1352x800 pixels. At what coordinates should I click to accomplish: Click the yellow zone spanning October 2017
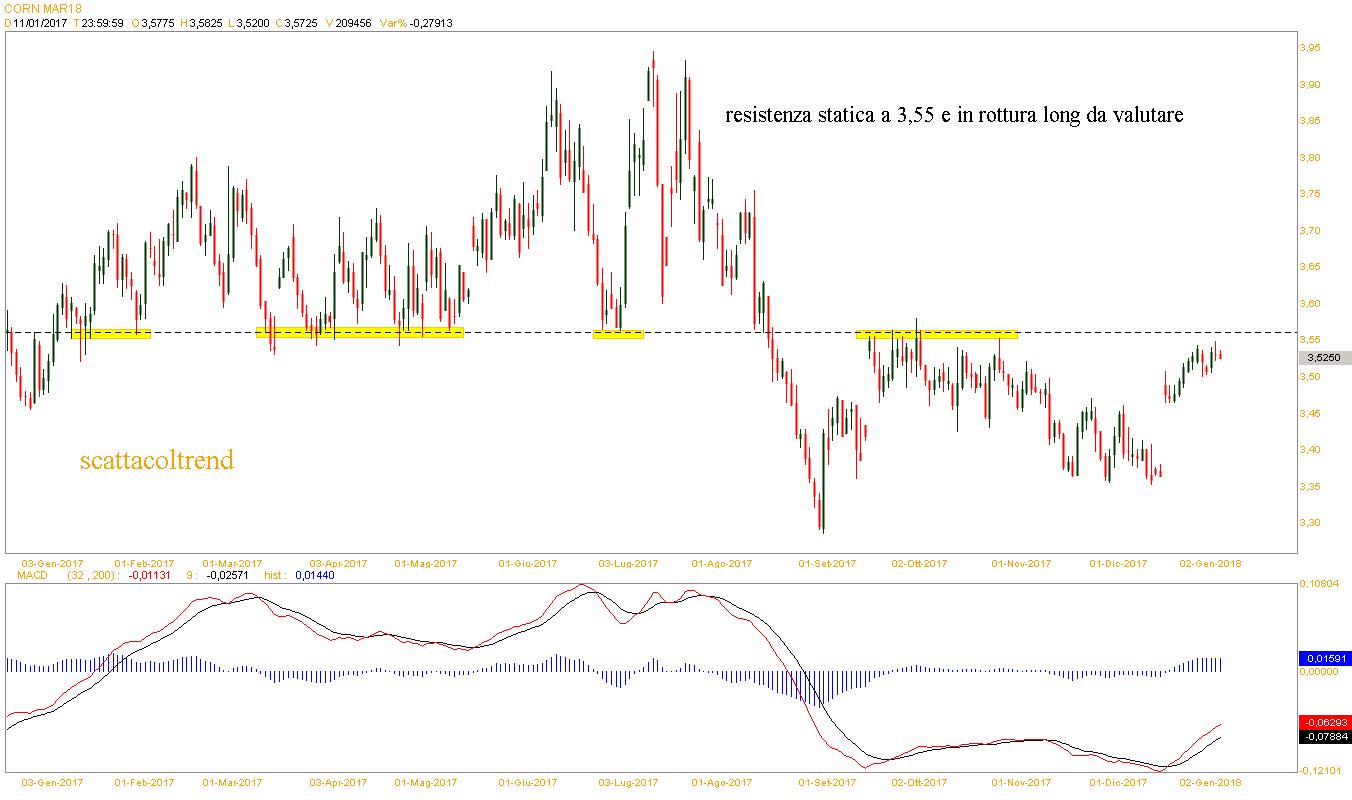tap(936, 334)
